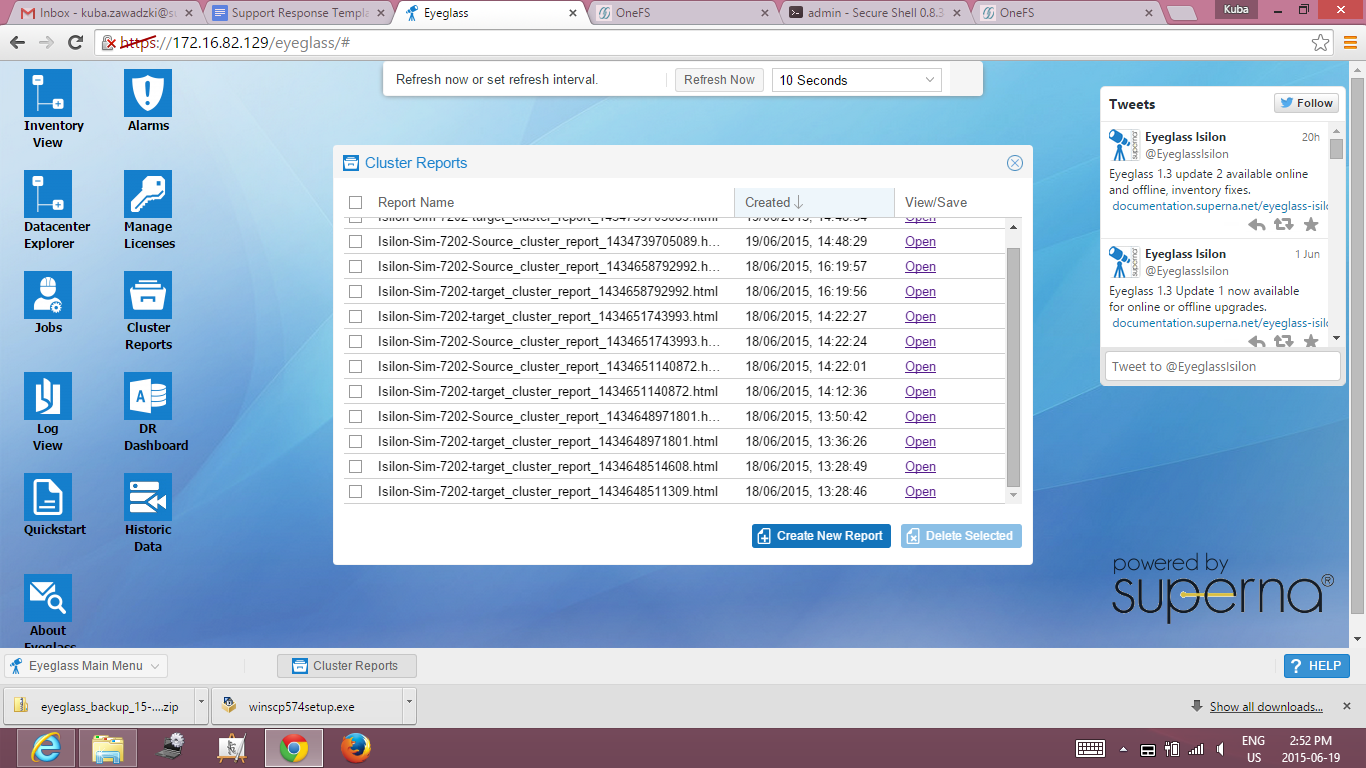
Task: Check the target report 1434651743993 row
Action: pos(355,317)
